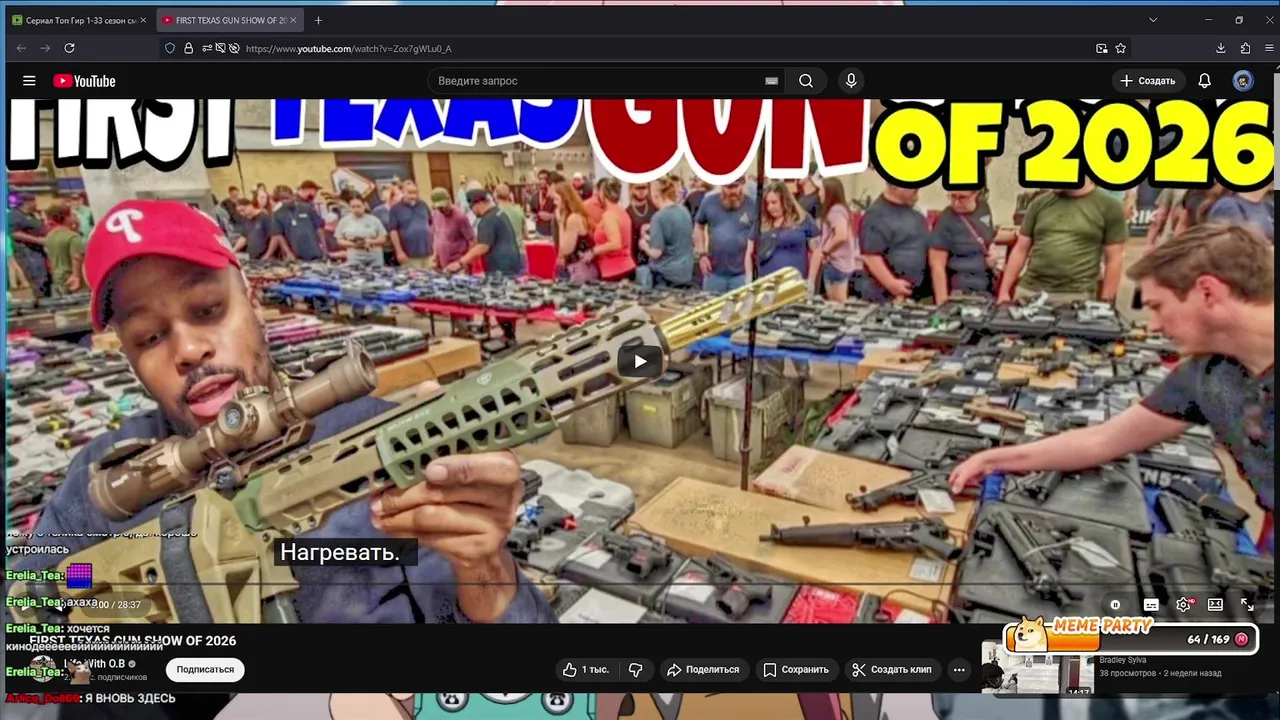Screen dimensions: 1280x720
Task: Click the search magnifier button
Action: [x=806, y=81]
